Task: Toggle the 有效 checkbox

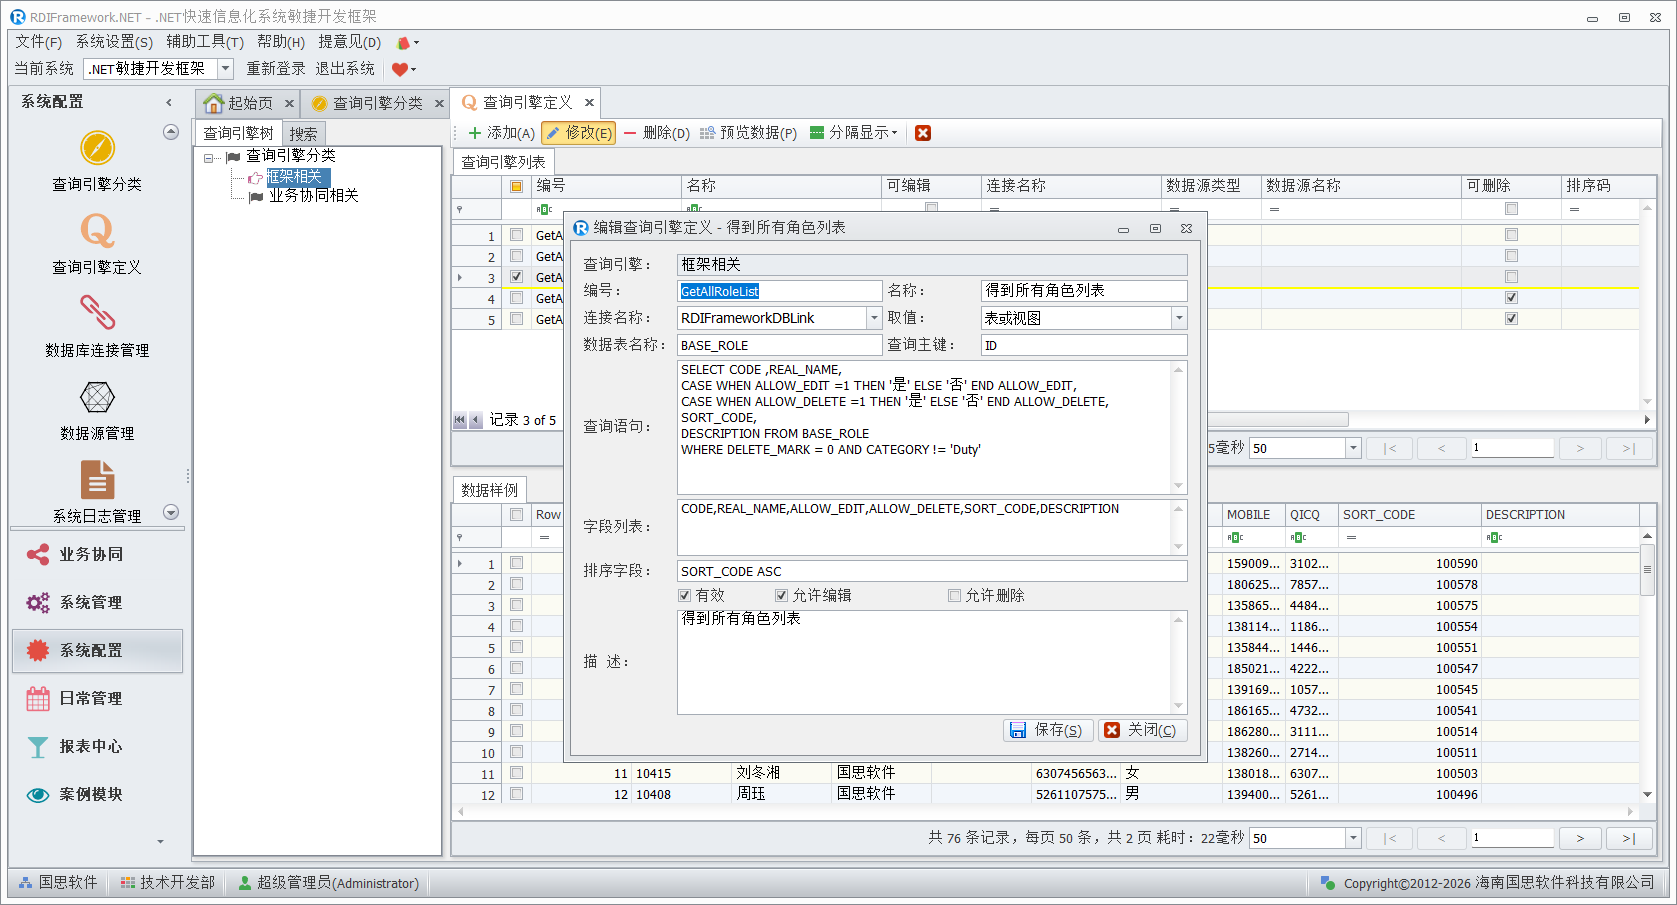Action: (x=685, y=596)
